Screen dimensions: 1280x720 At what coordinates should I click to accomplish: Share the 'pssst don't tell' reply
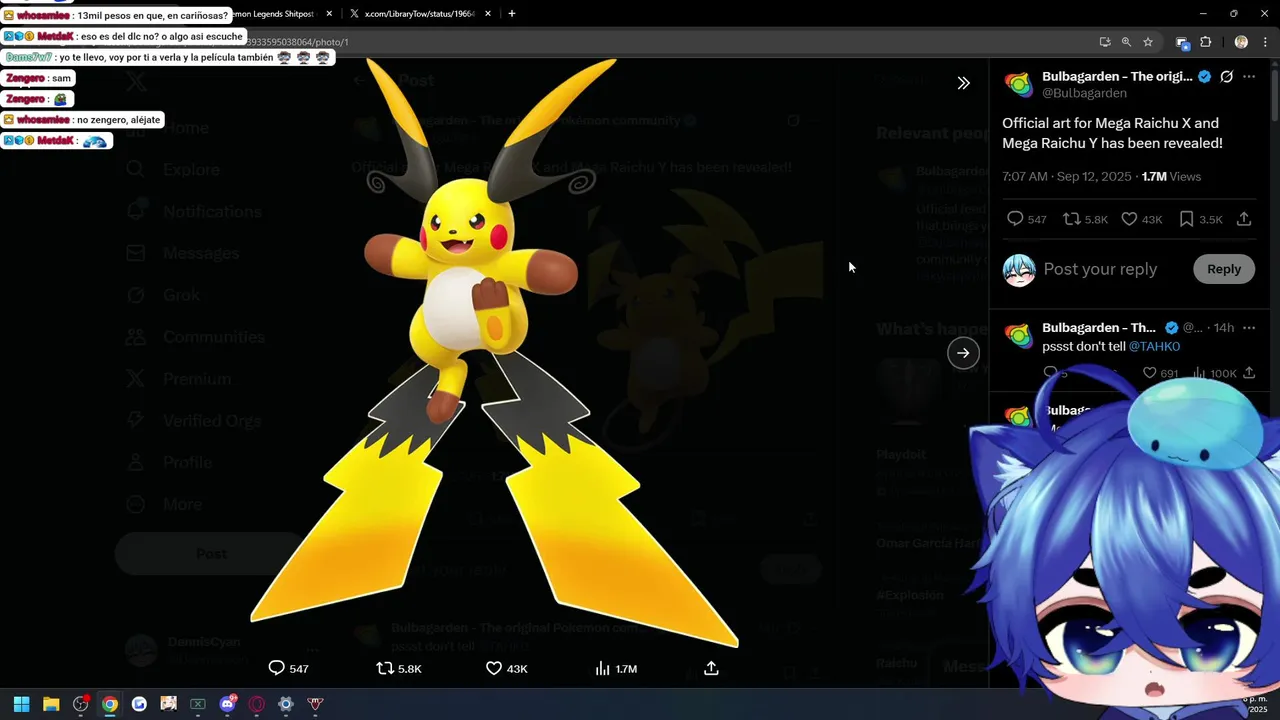pyautogui.click(x=1250, y=373)
